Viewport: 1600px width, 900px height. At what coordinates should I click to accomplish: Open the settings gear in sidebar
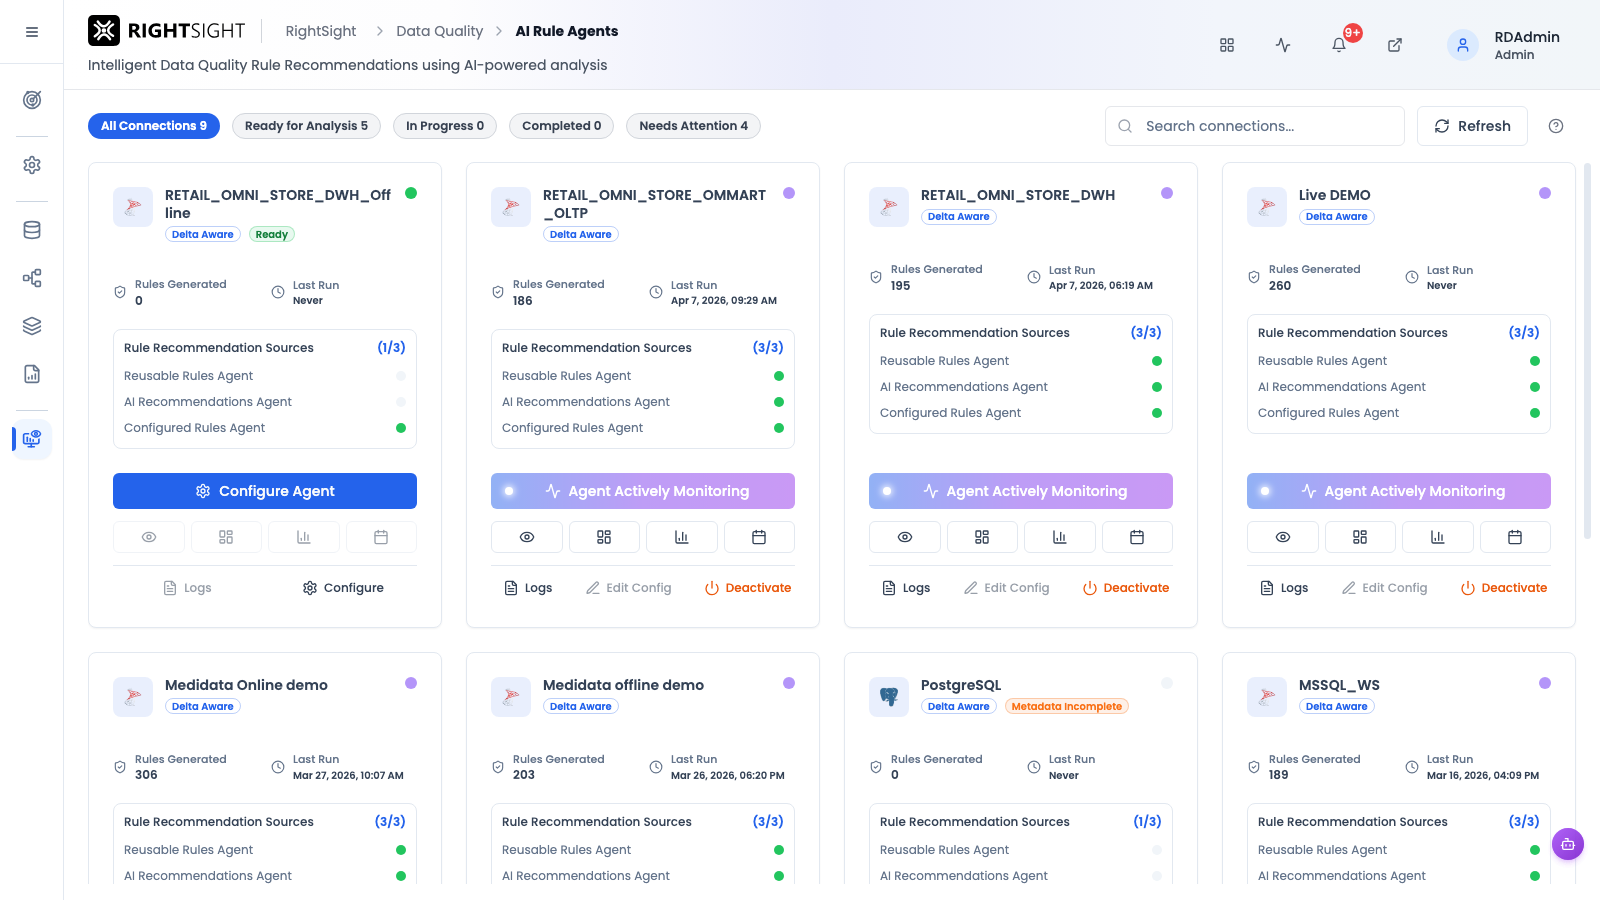(x=32, y=165)
